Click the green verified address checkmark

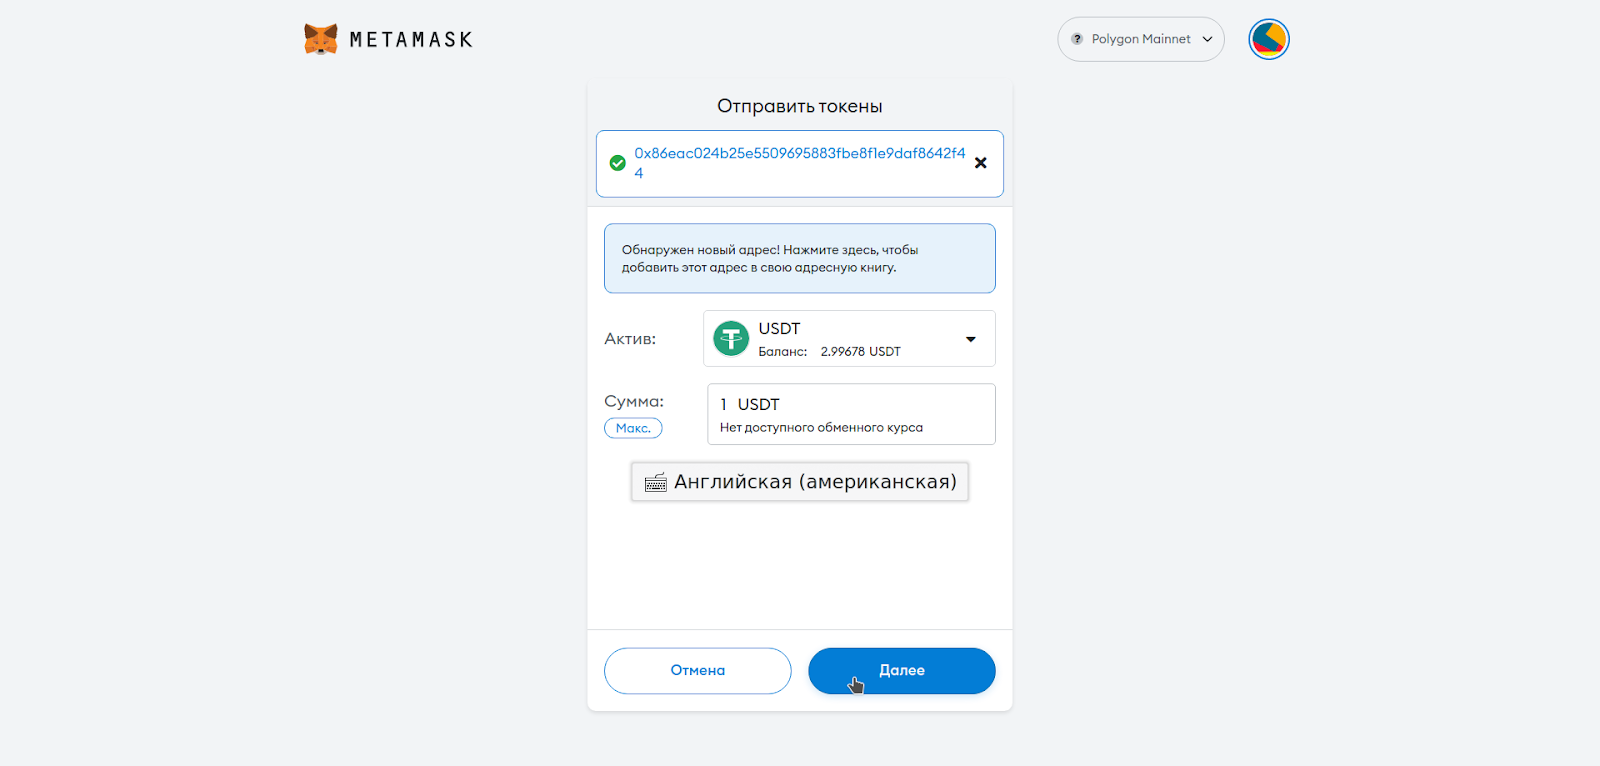pyautogui.click(x=618, y=163)
